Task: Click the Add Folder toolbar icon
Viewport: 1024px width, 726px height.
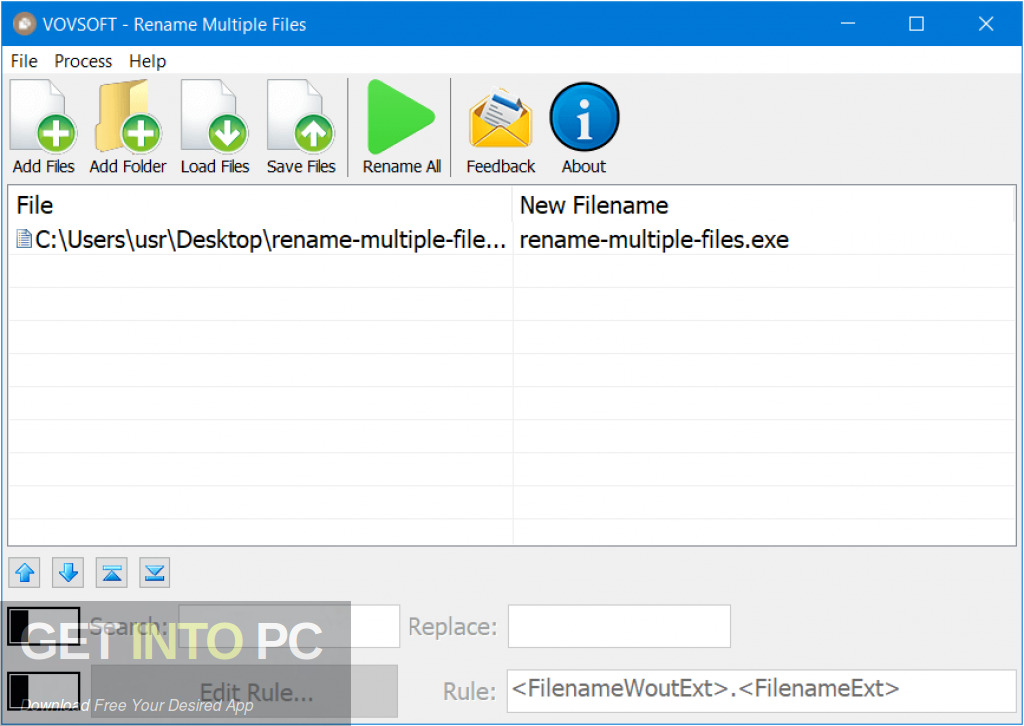Action: pos(128,127)
